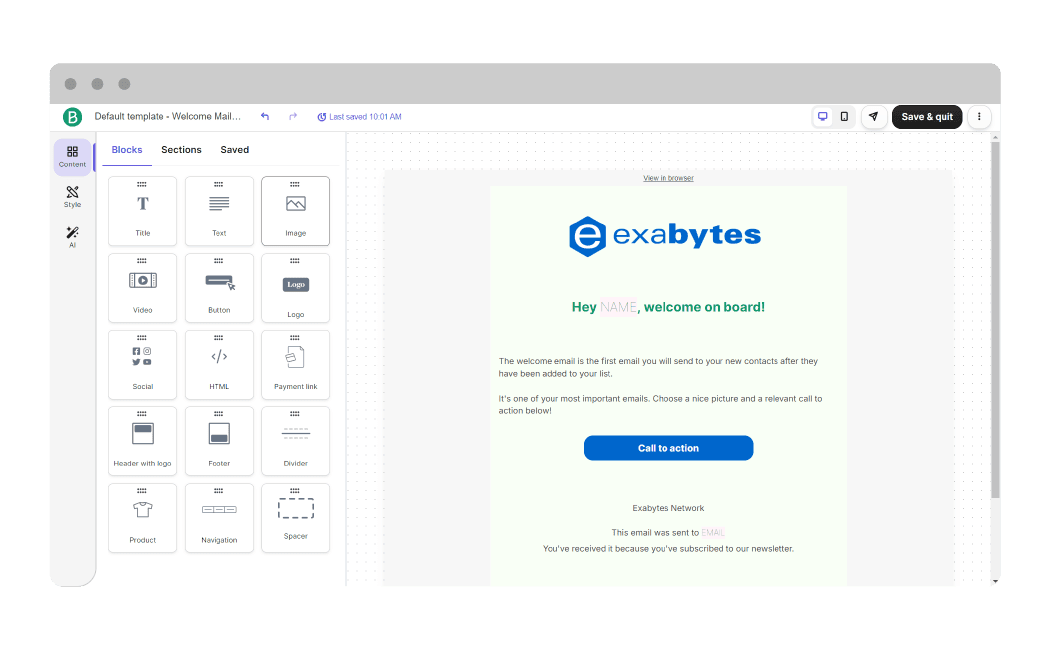The width and height of the screenshot is (1051, 650).
Task: Open the AI assistant panel
Action: click(x=72, y=237)
